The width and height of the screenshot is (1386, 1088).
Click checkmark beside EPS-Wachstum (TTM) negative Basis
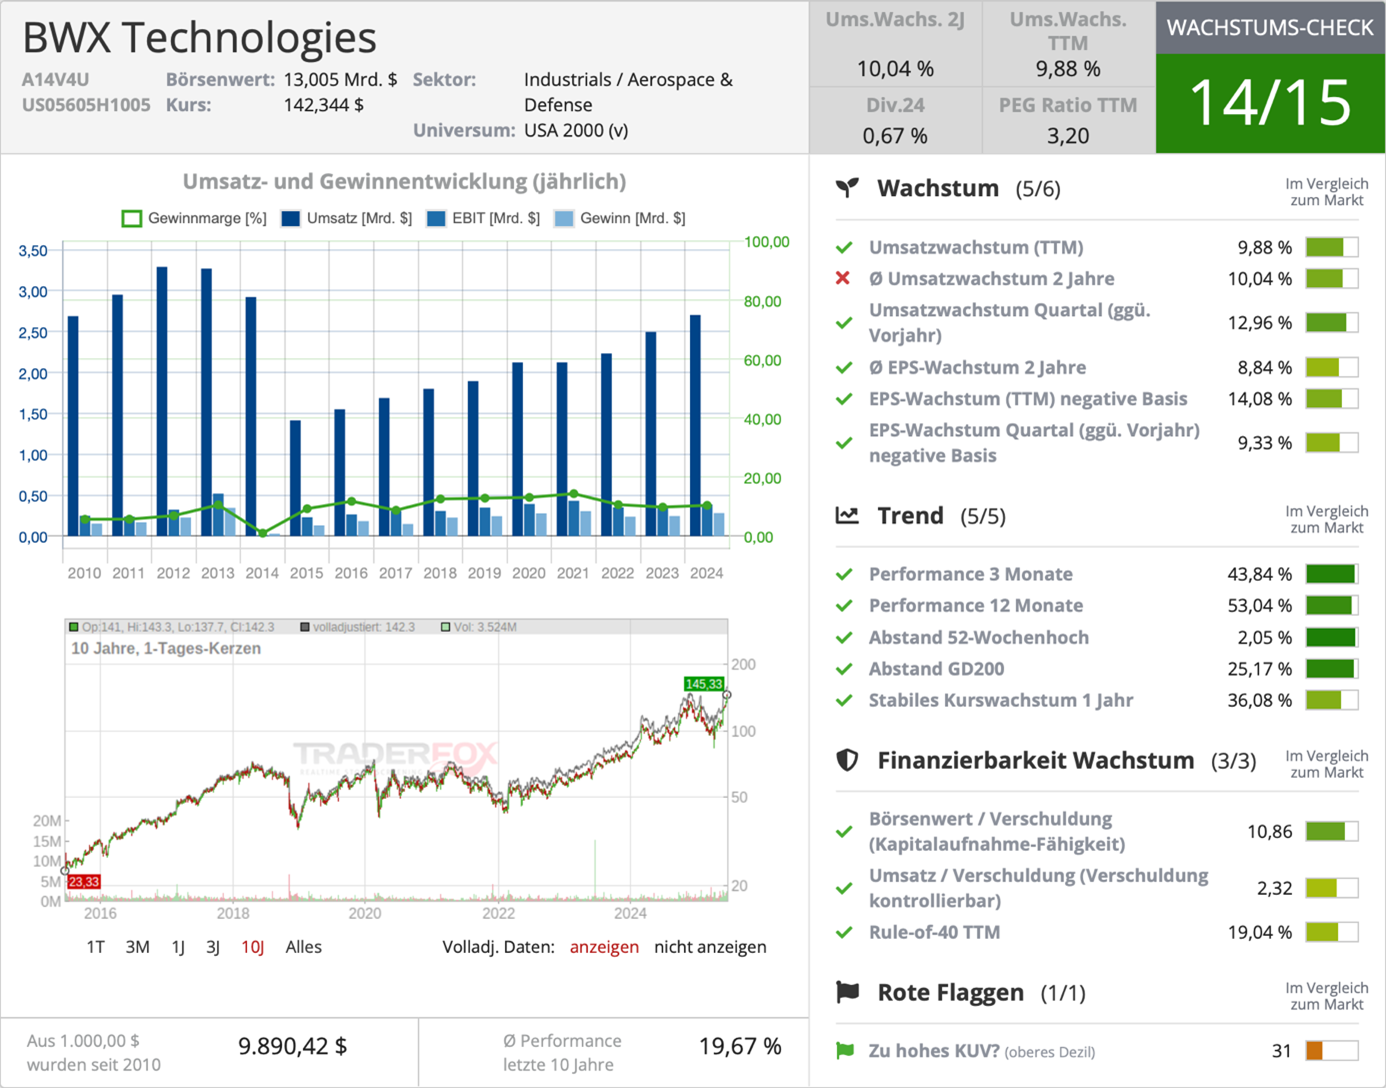point(844,398)
